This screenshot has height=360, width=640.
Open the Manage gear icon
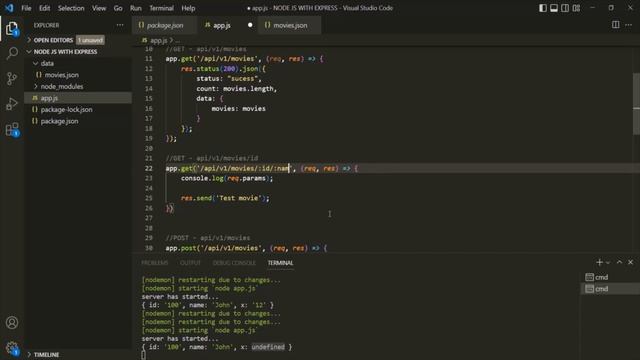point(12,348)
